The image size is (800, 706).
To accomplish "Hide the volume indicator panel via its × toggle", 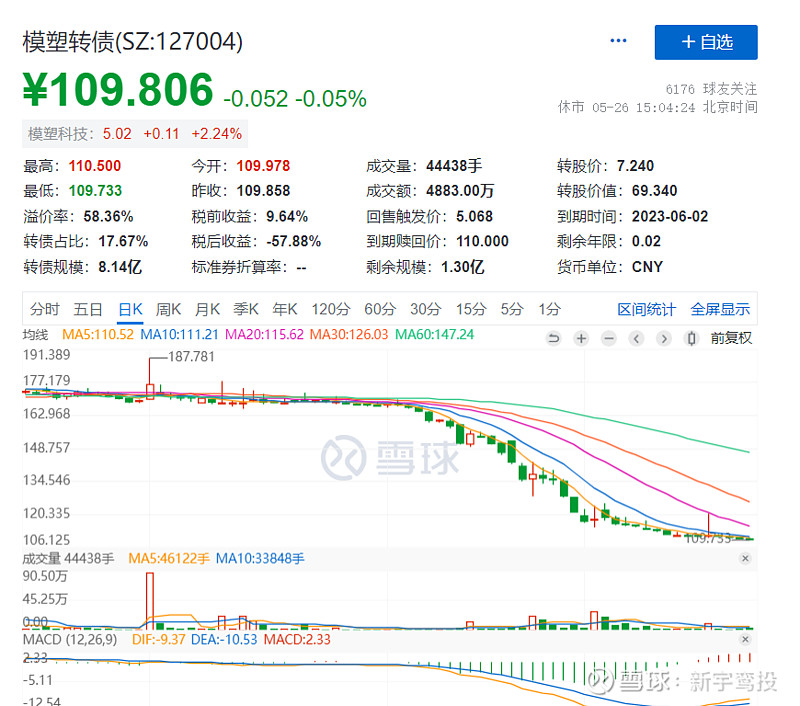I will pyautogui.click(x=745, y=559).
